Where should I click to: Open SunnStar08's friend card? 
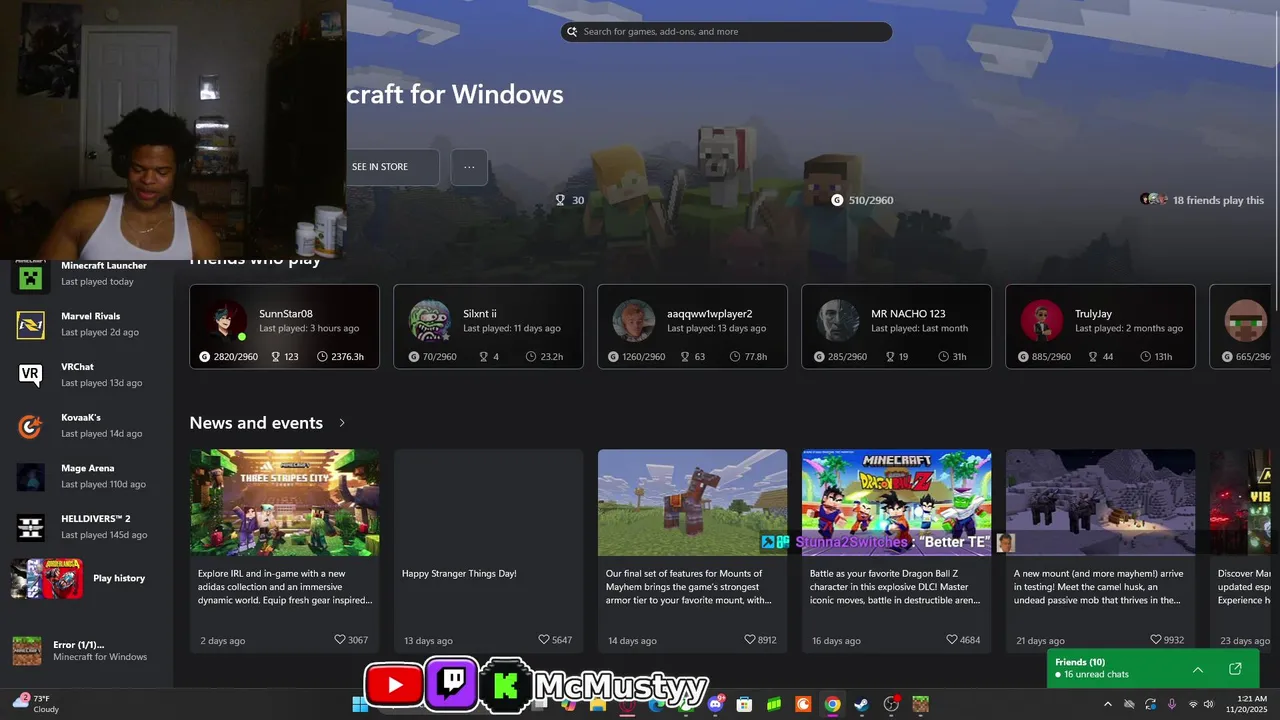pyautogui.click(x=284, y=327)
